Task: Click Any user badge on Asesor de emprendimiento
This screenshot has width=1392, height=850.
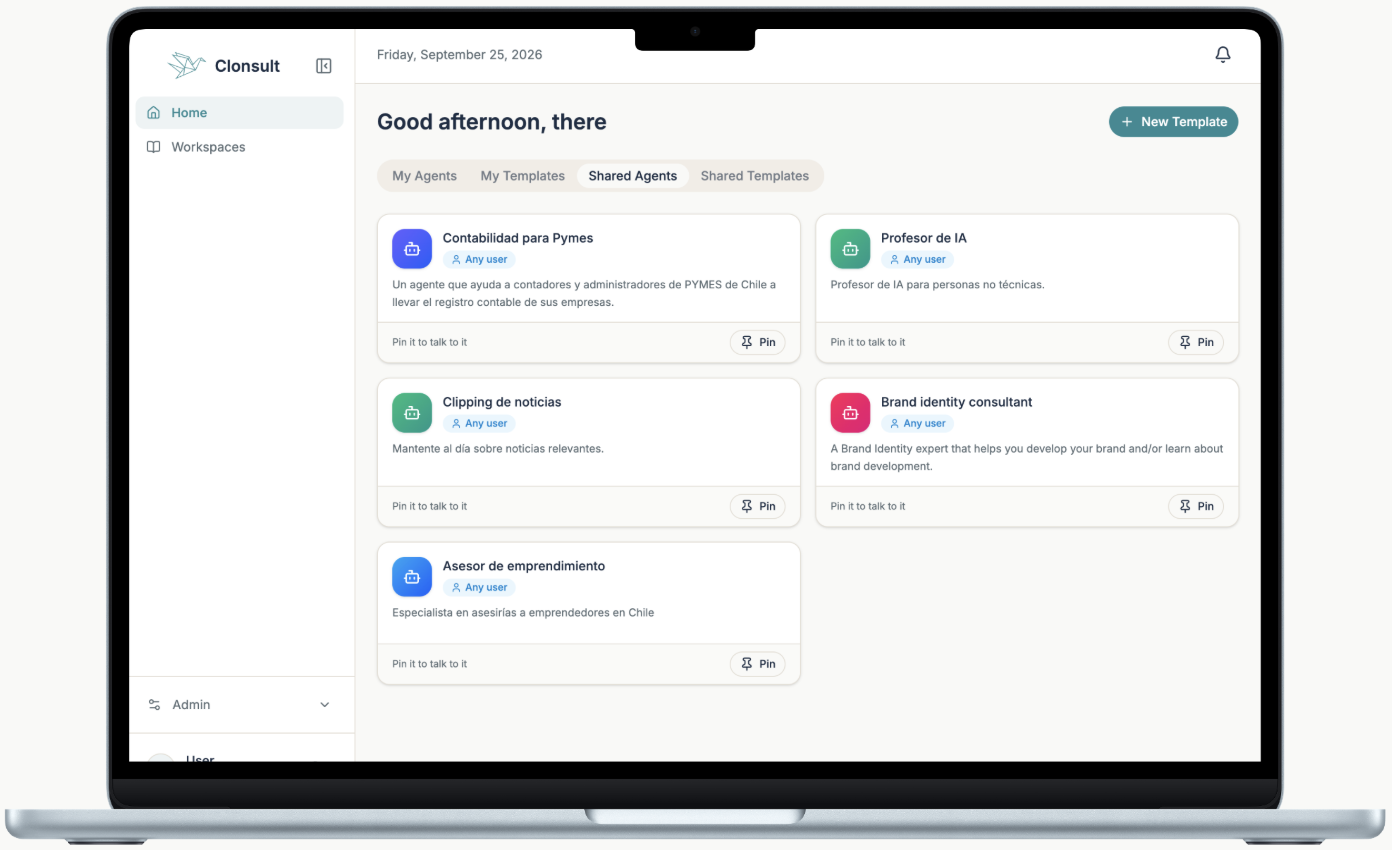Action: (479, 588)
